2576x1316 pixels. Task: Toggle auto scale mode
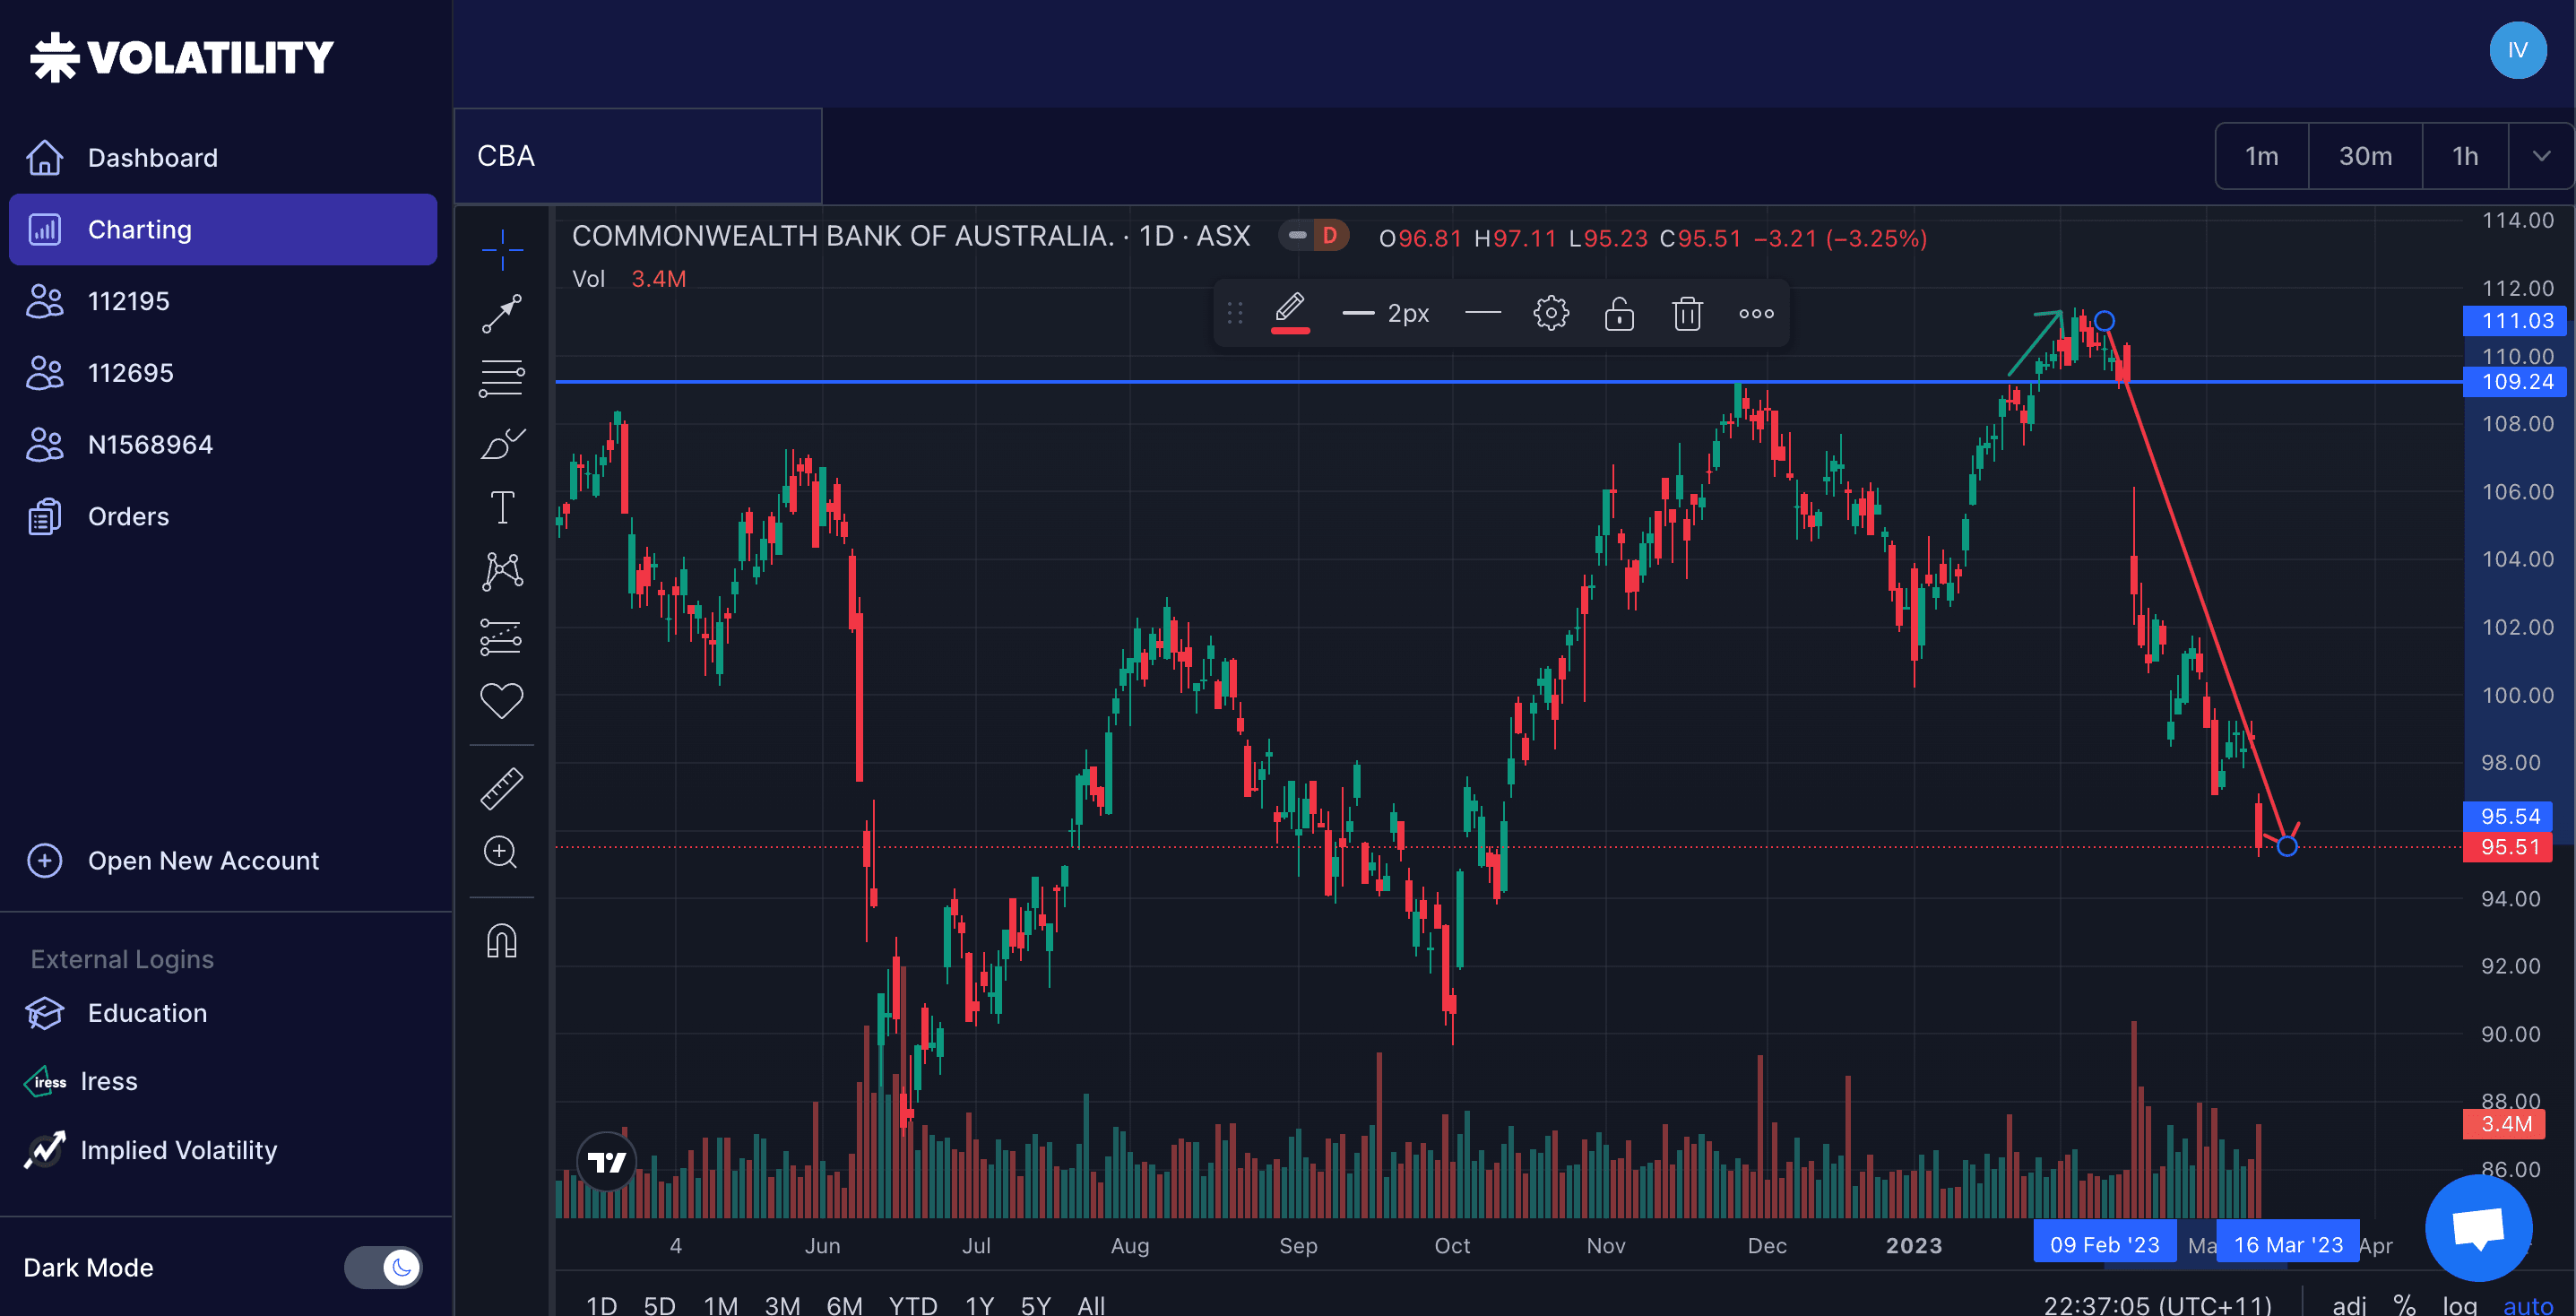[2527, 1304]
